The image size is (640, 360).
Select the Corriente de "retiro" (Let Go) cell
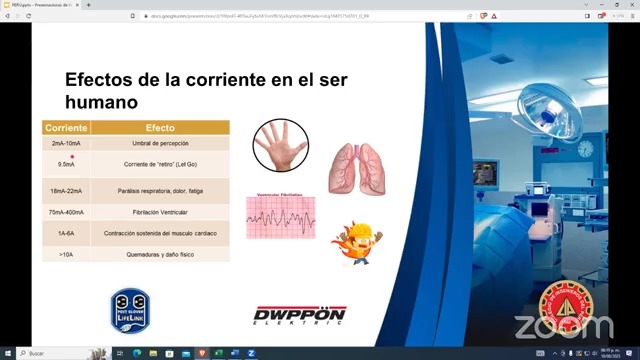160,164
